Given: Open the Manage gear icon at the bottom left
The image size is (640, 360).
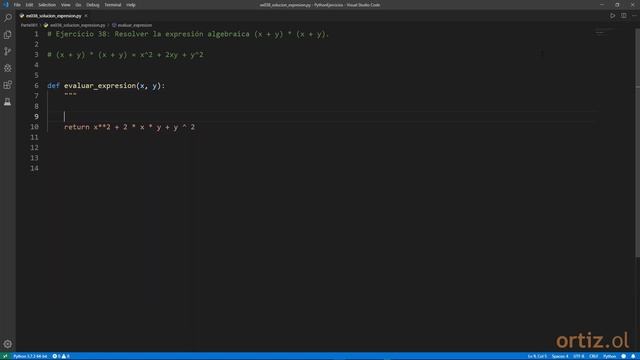Looking at the screenshot, I should (8, 344).
